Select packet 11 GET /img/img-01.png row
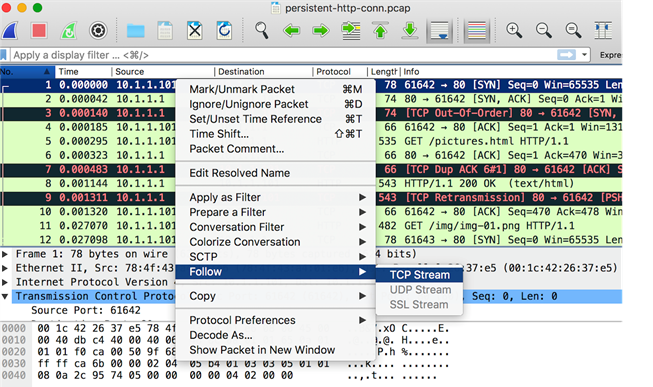Viewport: 653px width, 387px height. (311, 226)
